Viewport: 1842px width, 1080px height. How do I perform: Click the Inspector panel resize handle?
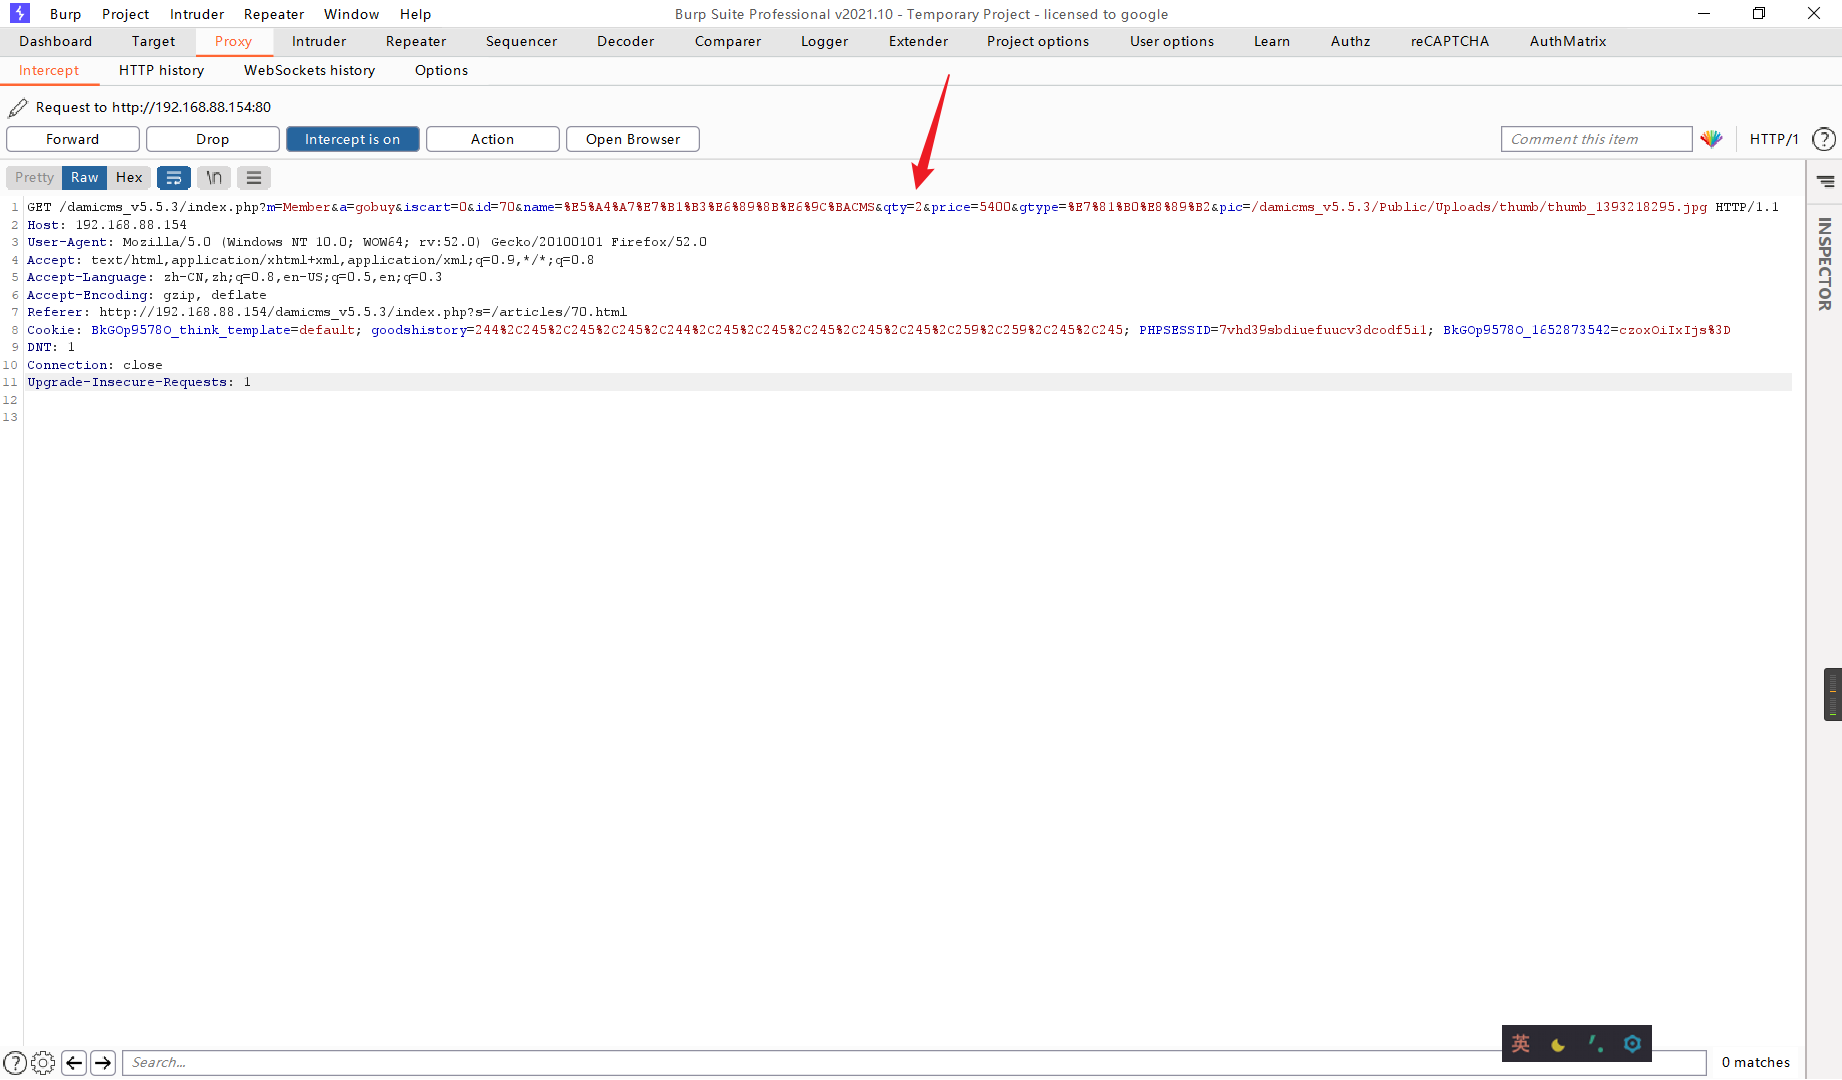tap(1832, 694)
